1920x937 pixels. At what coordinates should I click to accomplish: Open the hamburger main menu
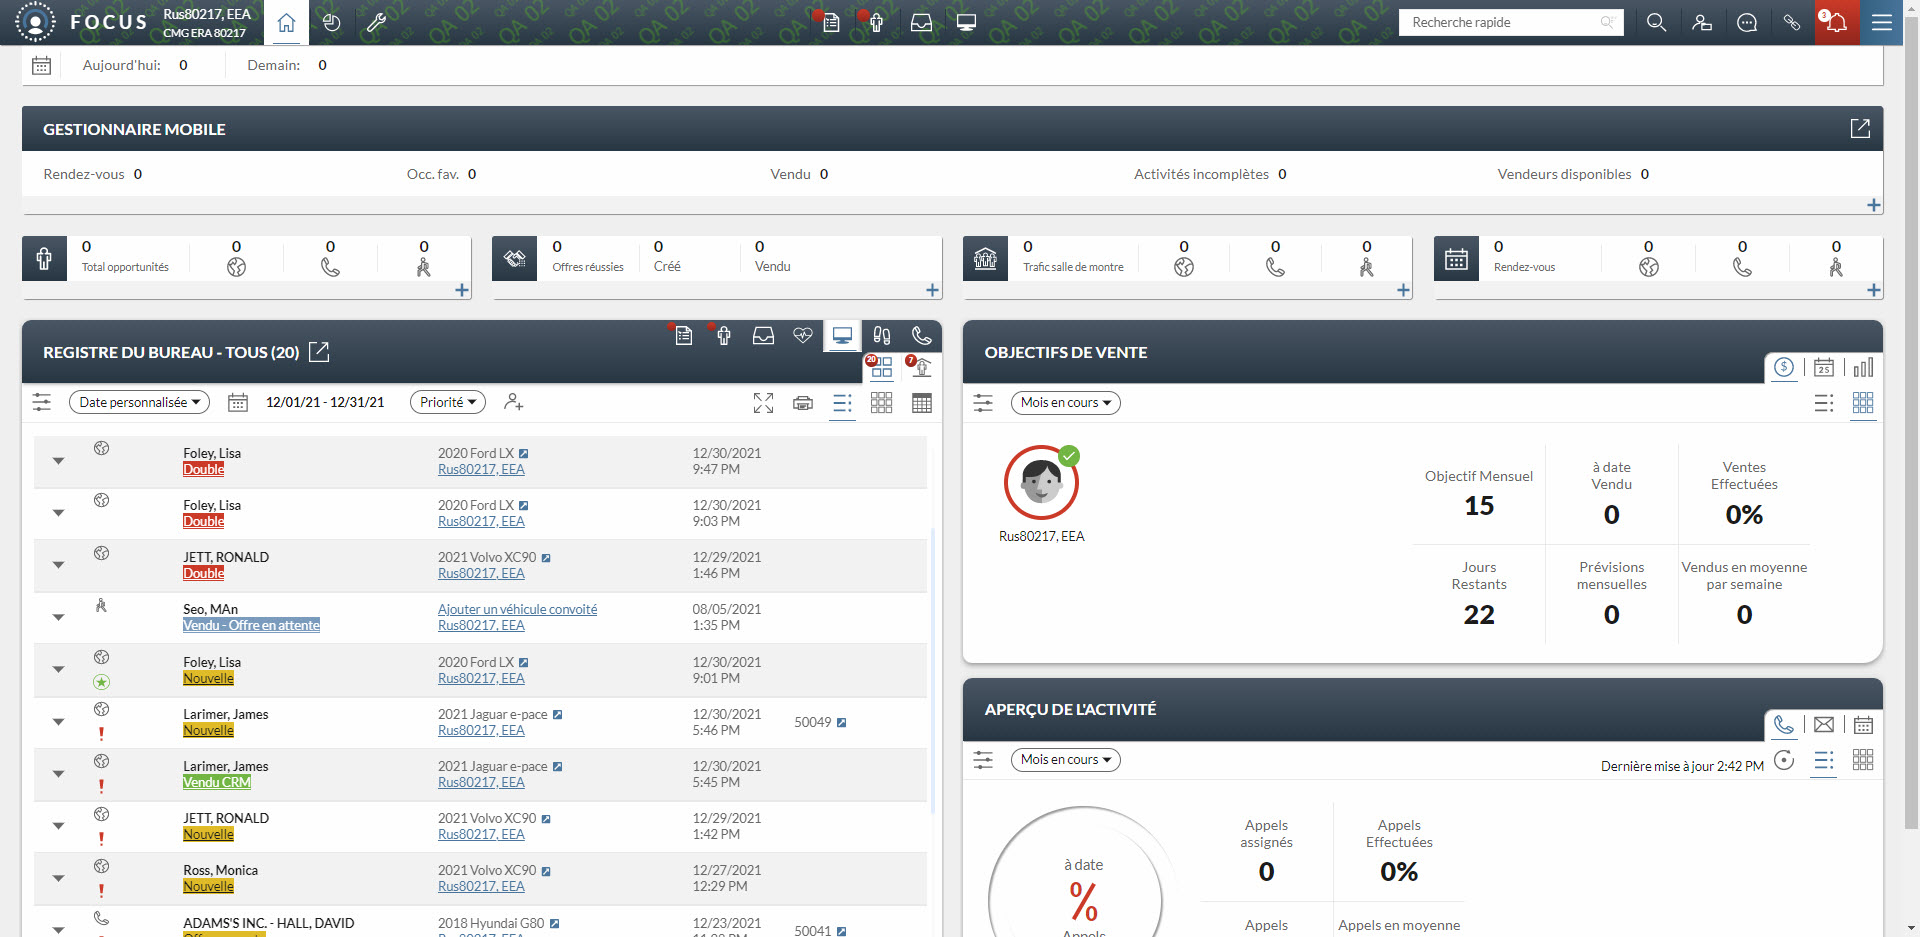click(x=1882, y=22)
